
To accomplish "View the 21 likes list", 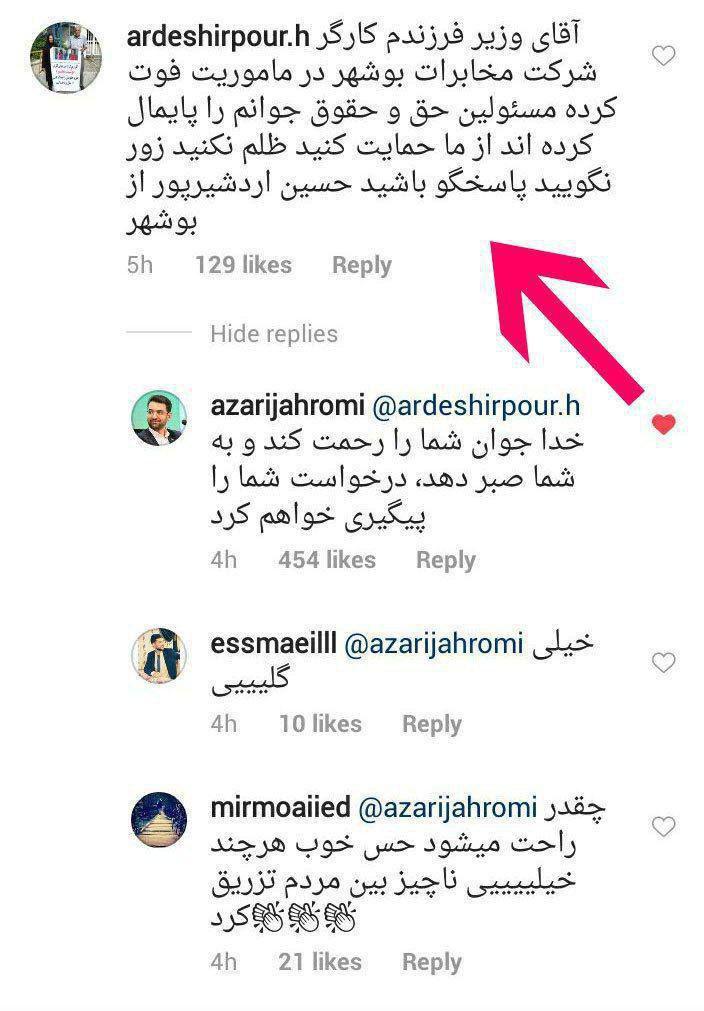I will (x=320, y=962).
